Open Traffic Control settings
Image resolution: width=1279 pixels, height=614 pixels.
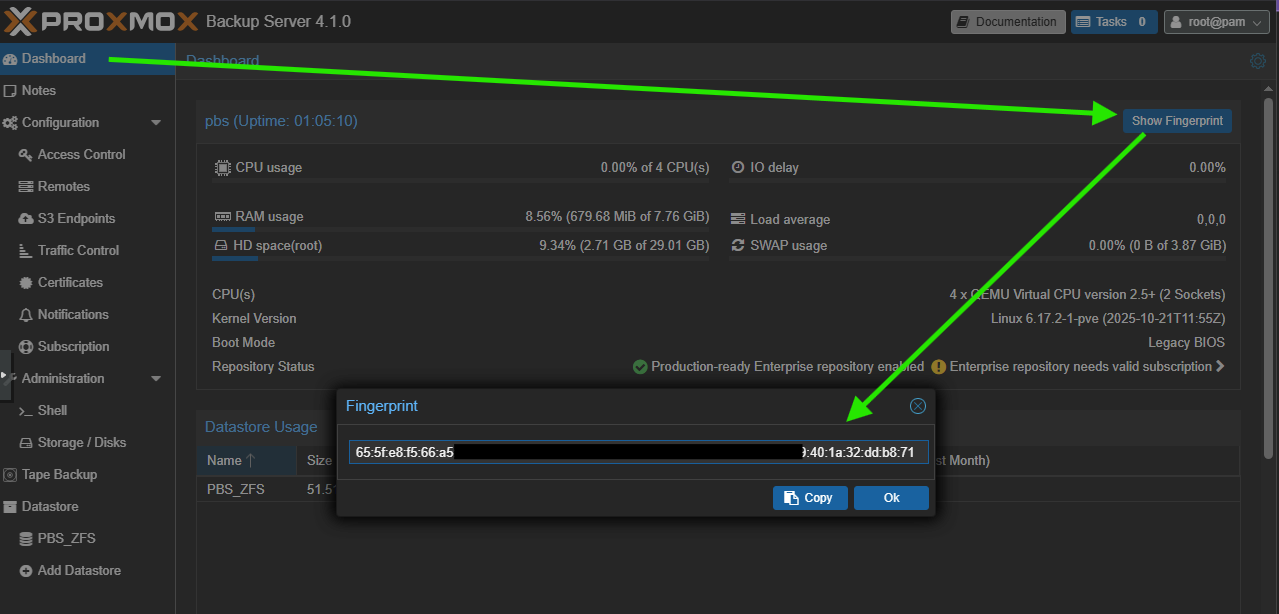point(78,250)
